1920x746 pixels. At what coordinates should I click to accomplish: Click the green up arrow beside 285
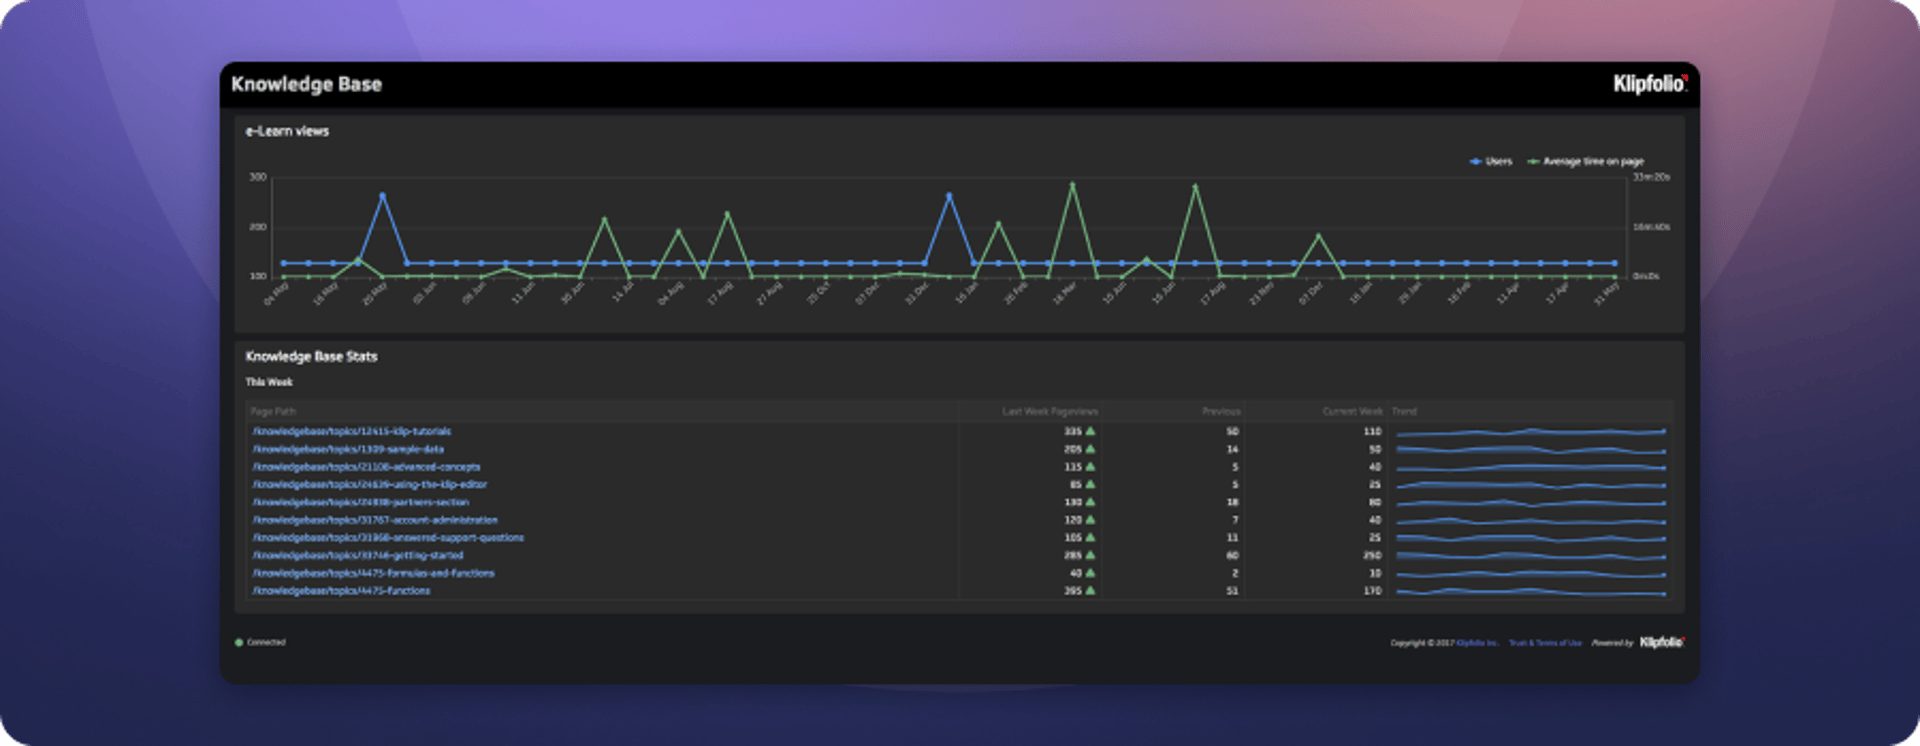(x=1090, y=555)
